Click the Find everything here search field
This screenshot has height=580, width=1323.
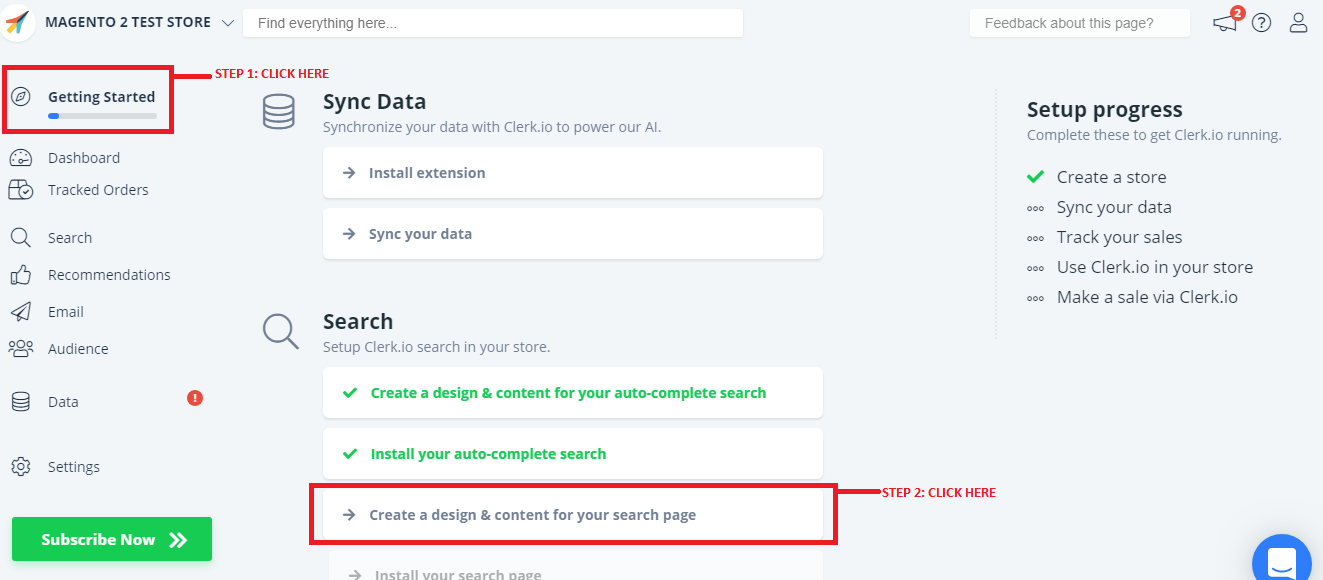click(492, 23)
